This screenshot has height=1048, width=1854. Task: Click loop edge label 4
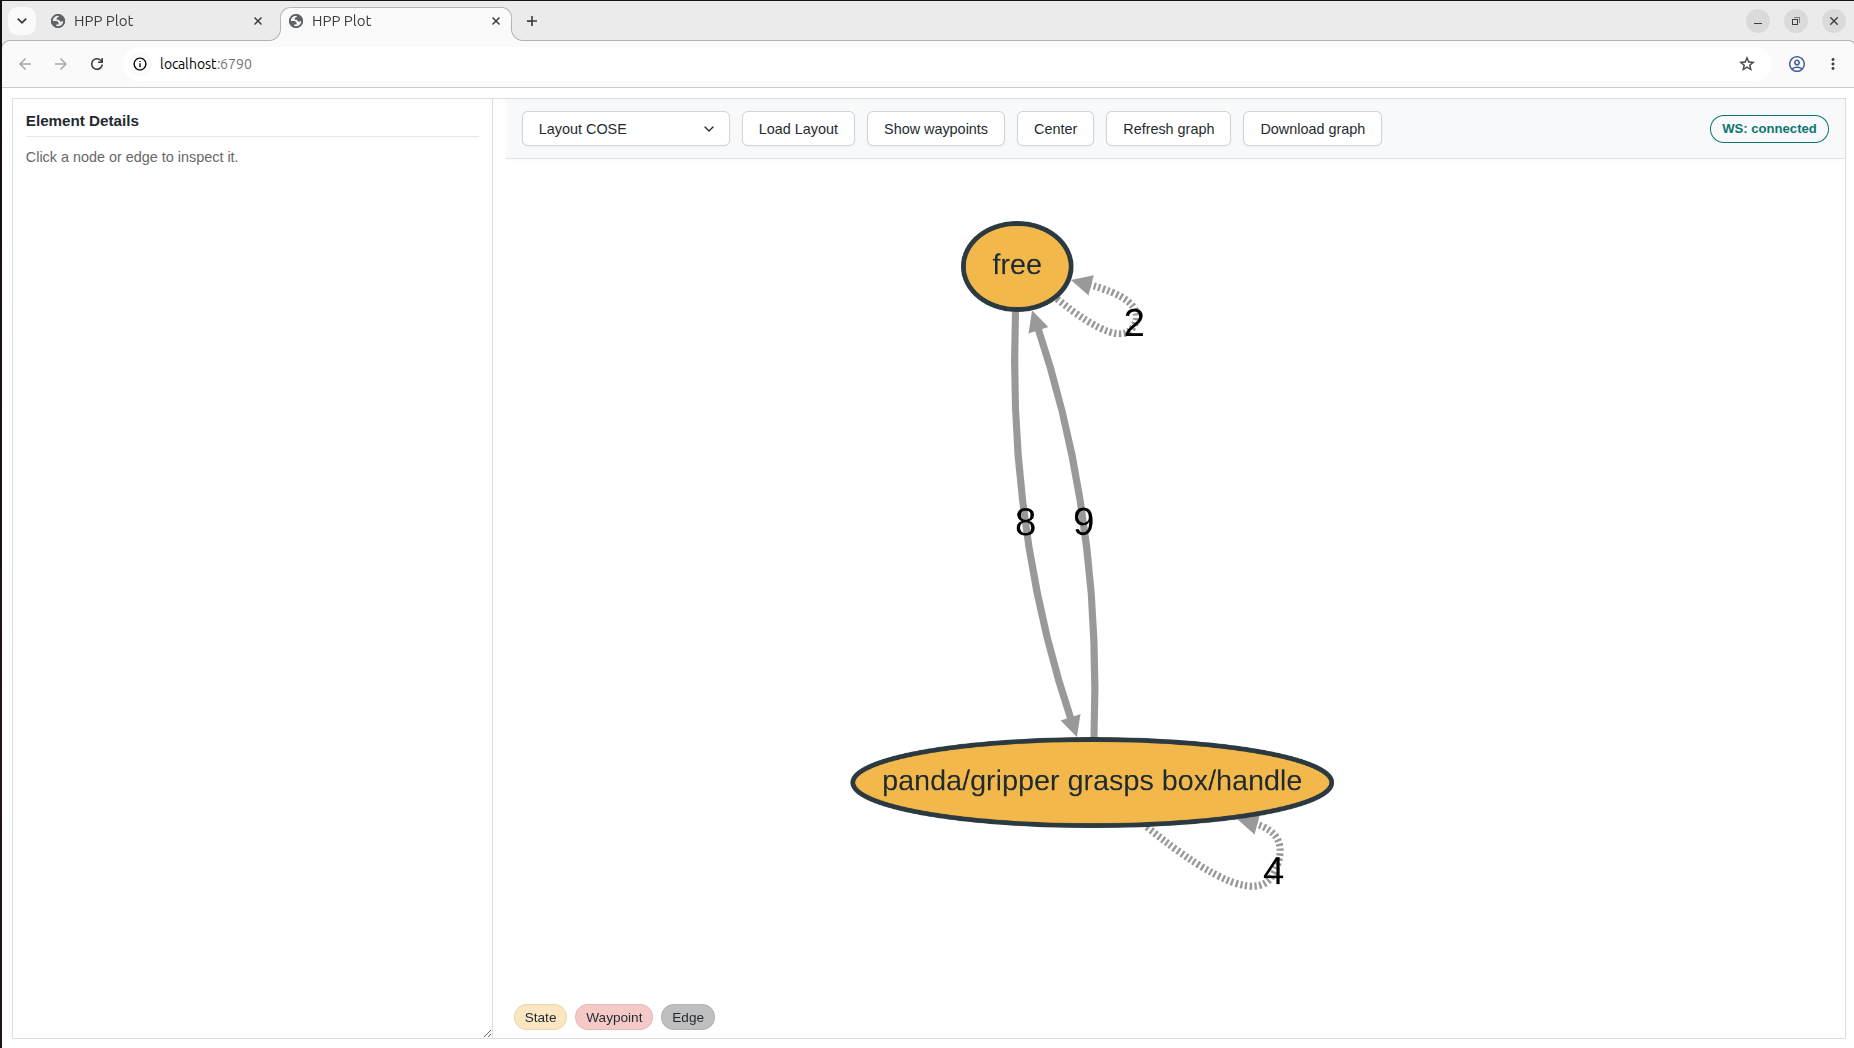[x=1273, y=871]
